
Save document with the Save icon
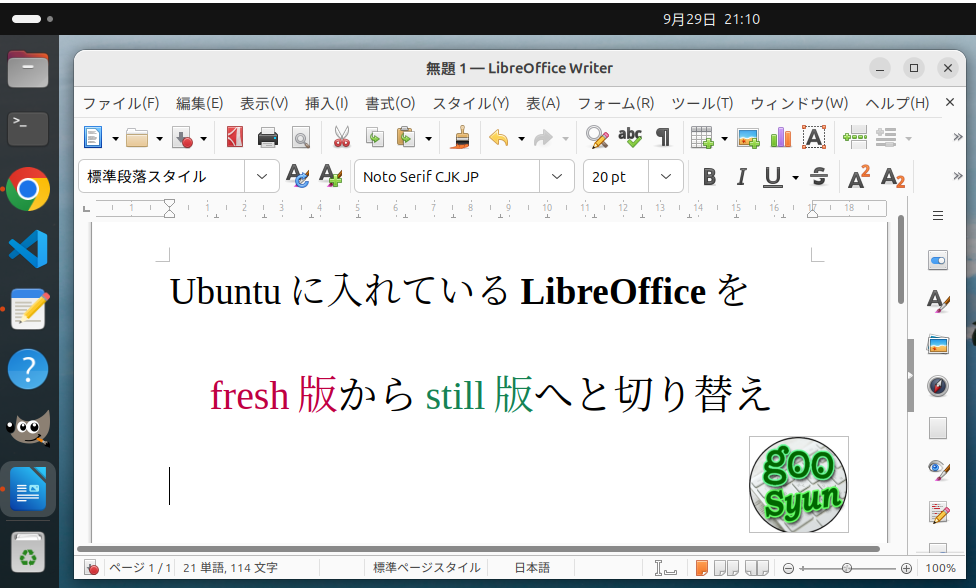click(182, 138)
